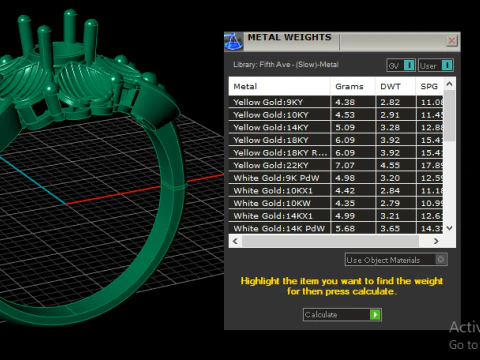Select the White Gold:10KX1 row

click(x=336, y=191)
